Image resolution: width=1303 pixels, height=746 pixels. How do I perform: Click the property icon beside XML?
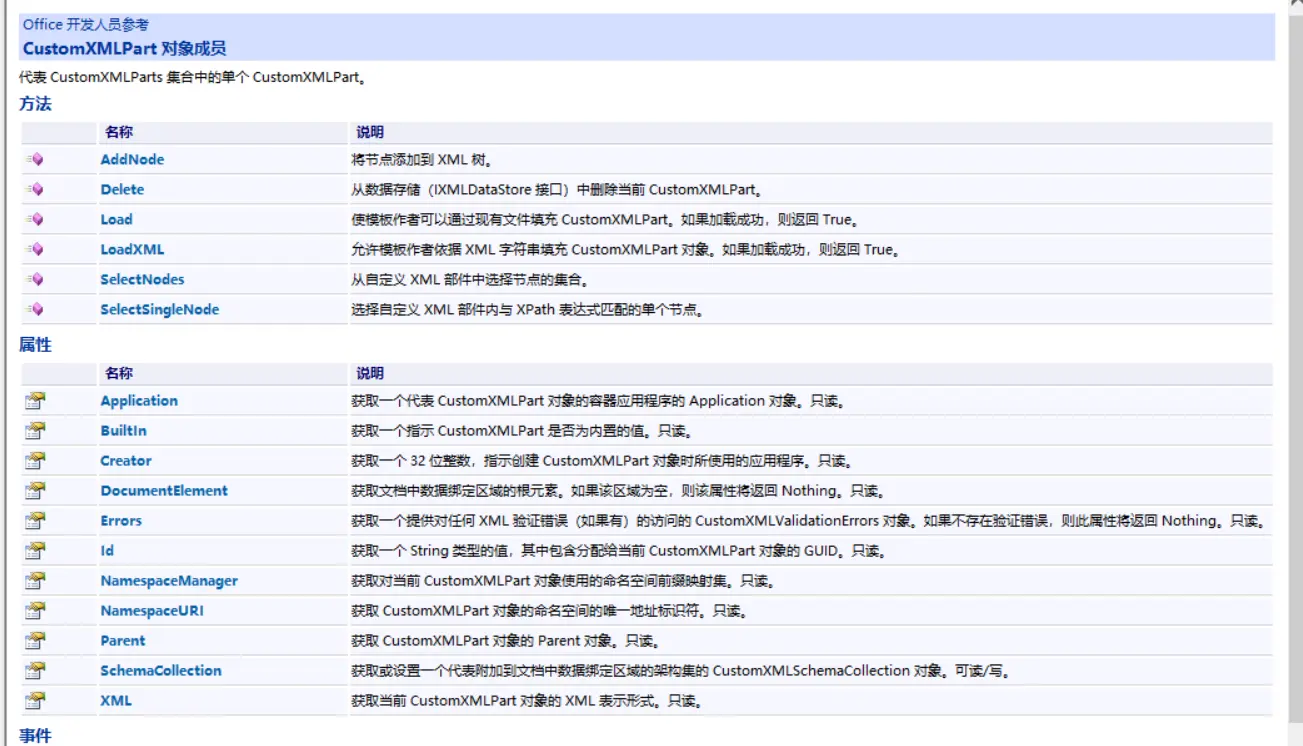pyautogui.click(x=35, y=701)
